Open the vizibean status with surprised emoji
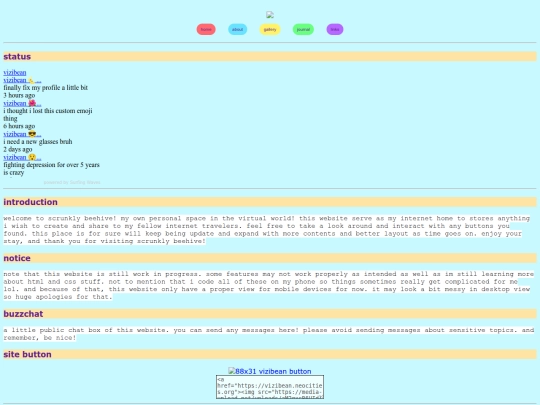Screen dimensions: 540x405 pos(22,157)
